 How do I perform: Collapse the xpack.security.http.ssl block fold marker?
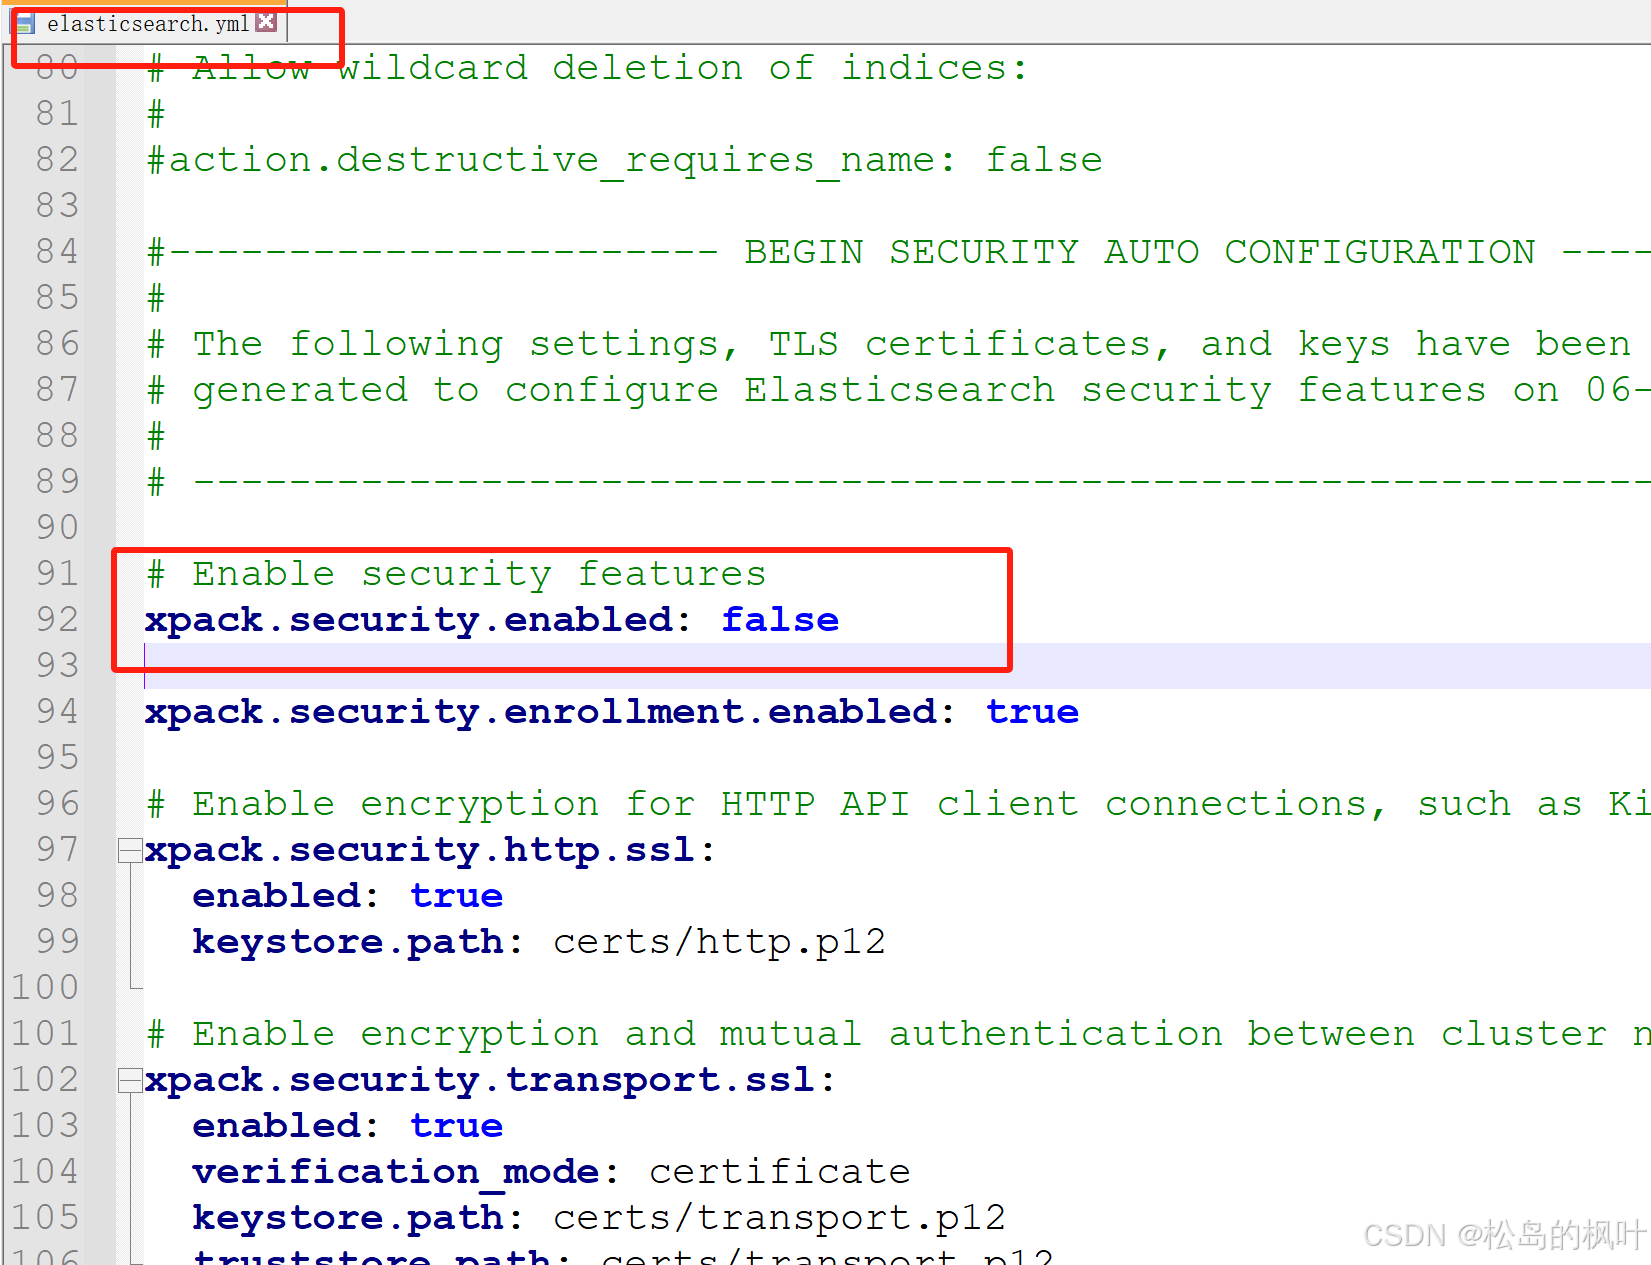point(129,850)
